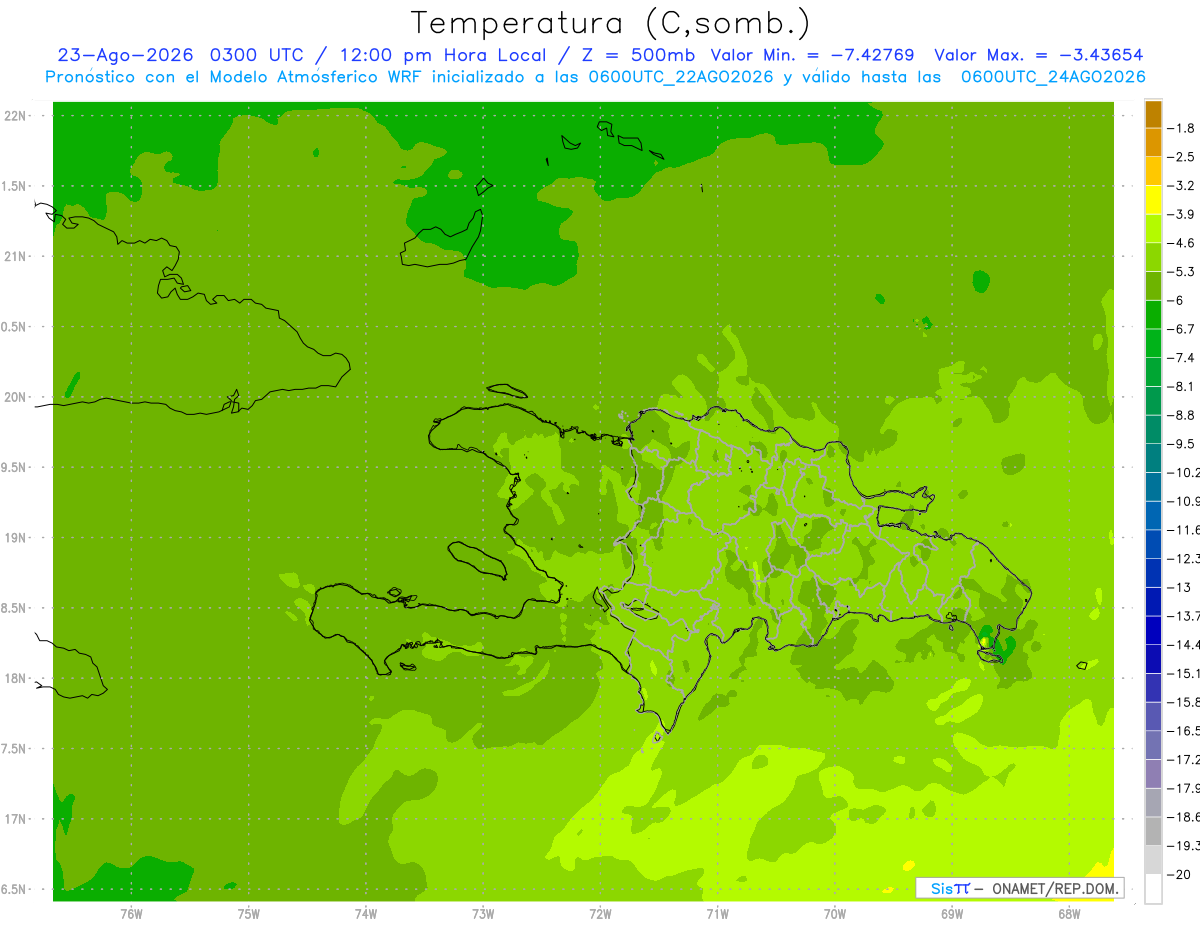
Task: Click the "0300 UTC" time label
Action: 256,55
